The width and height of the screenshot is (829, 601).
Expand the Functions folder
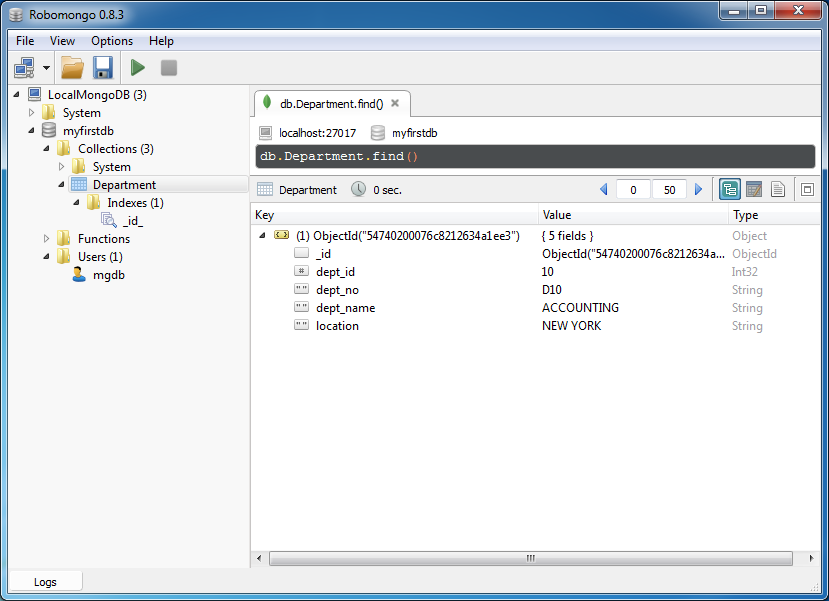[46, 238]
